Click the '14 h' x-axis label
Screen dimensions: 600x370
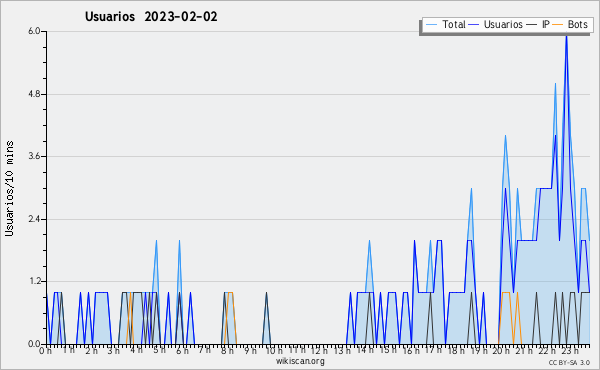coord(365,351)
